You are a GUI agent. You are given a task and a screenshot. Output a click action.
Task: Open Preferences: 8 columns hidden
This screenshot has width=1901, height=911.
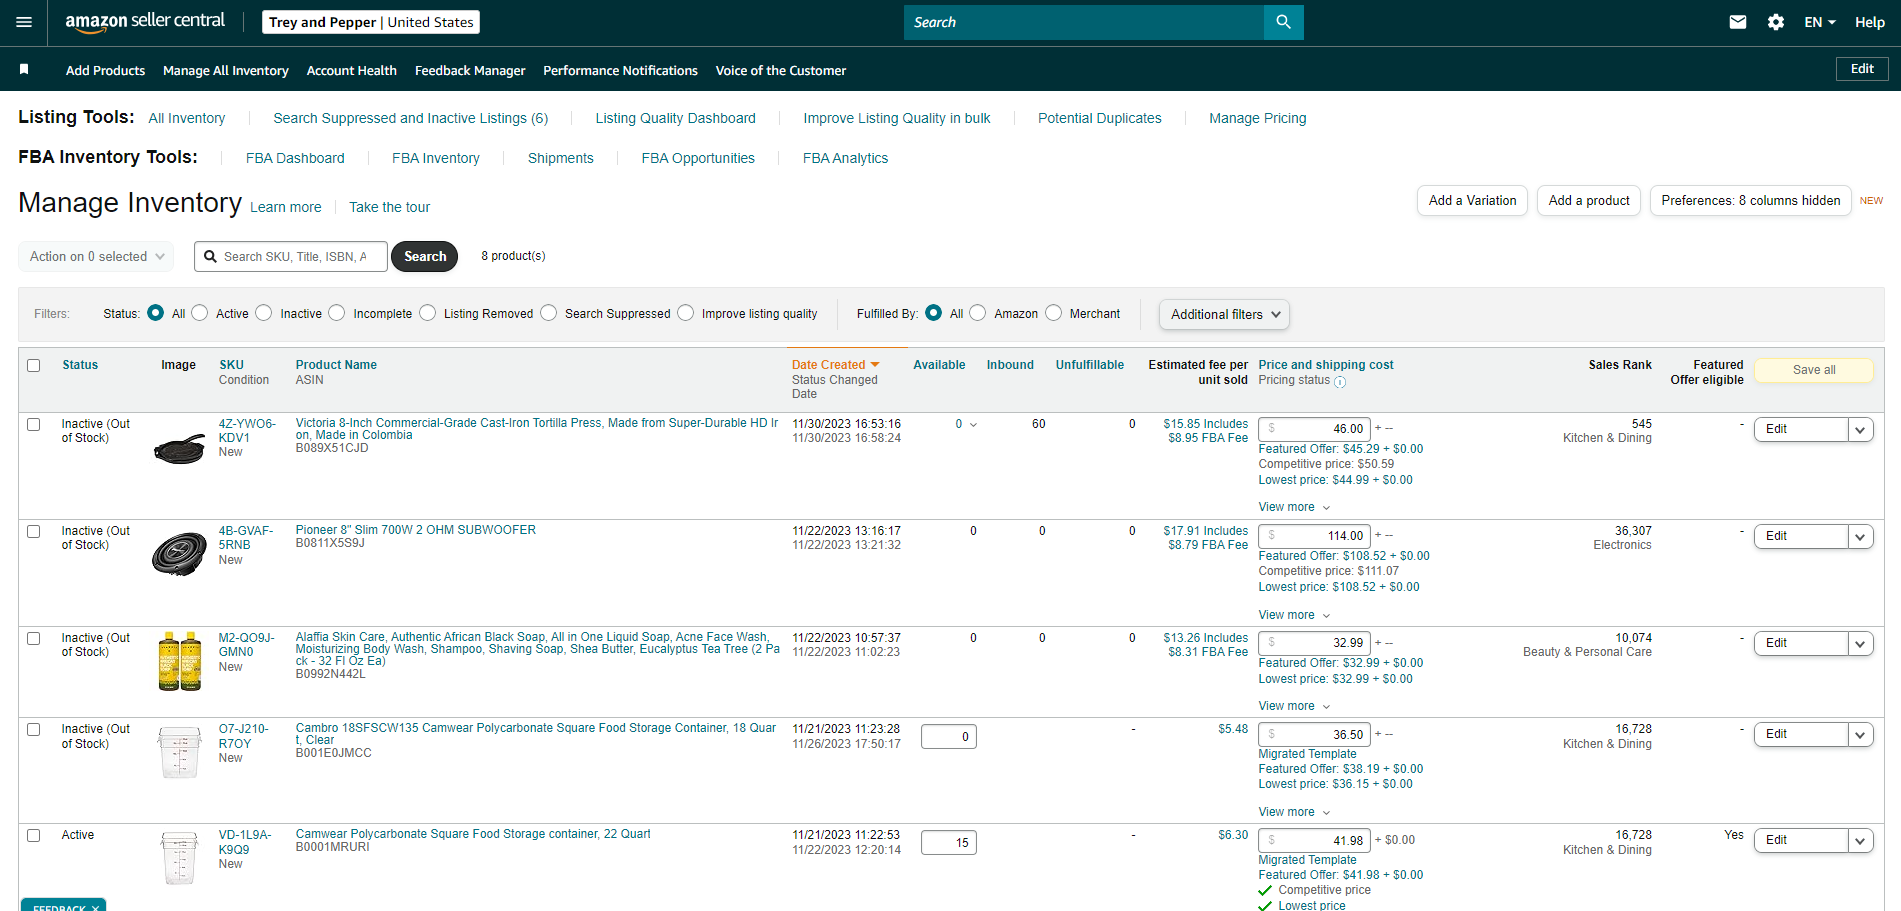pyautogui.click(x=1751, y=201)
